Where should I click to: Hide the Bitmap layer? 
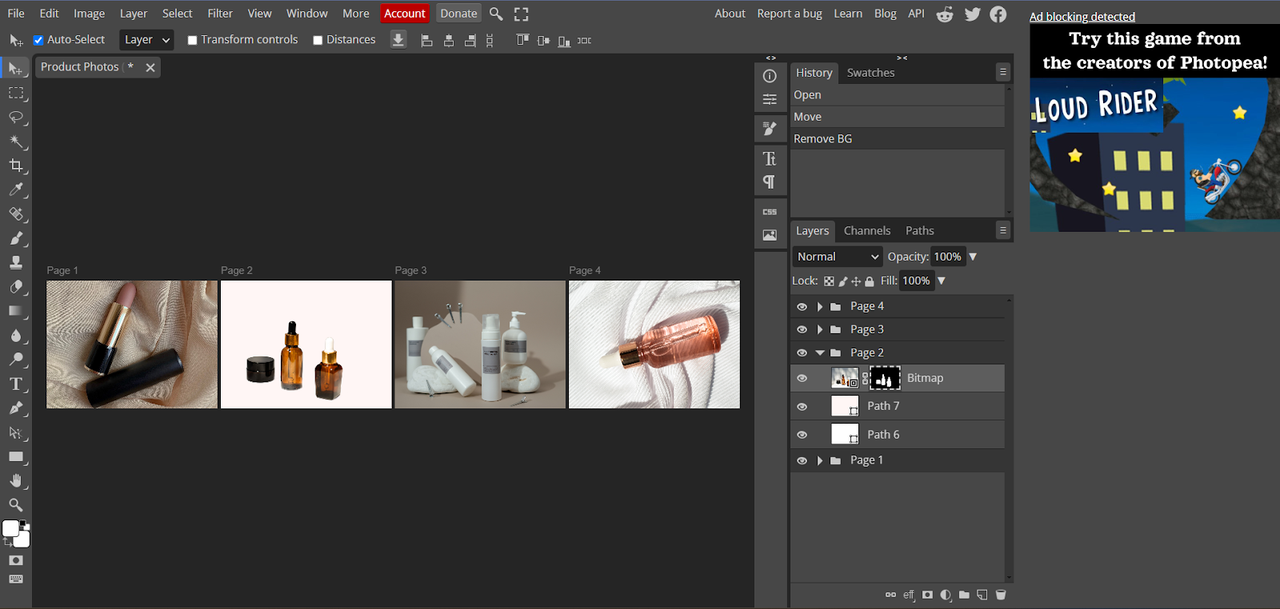click(x=801, y=378)
